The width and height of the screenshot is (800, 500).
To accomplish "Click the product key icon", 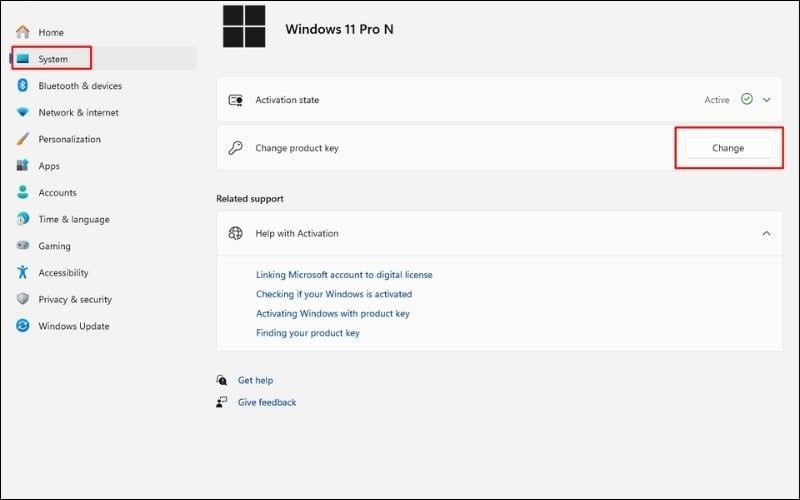I will click(x=235, y=148).
